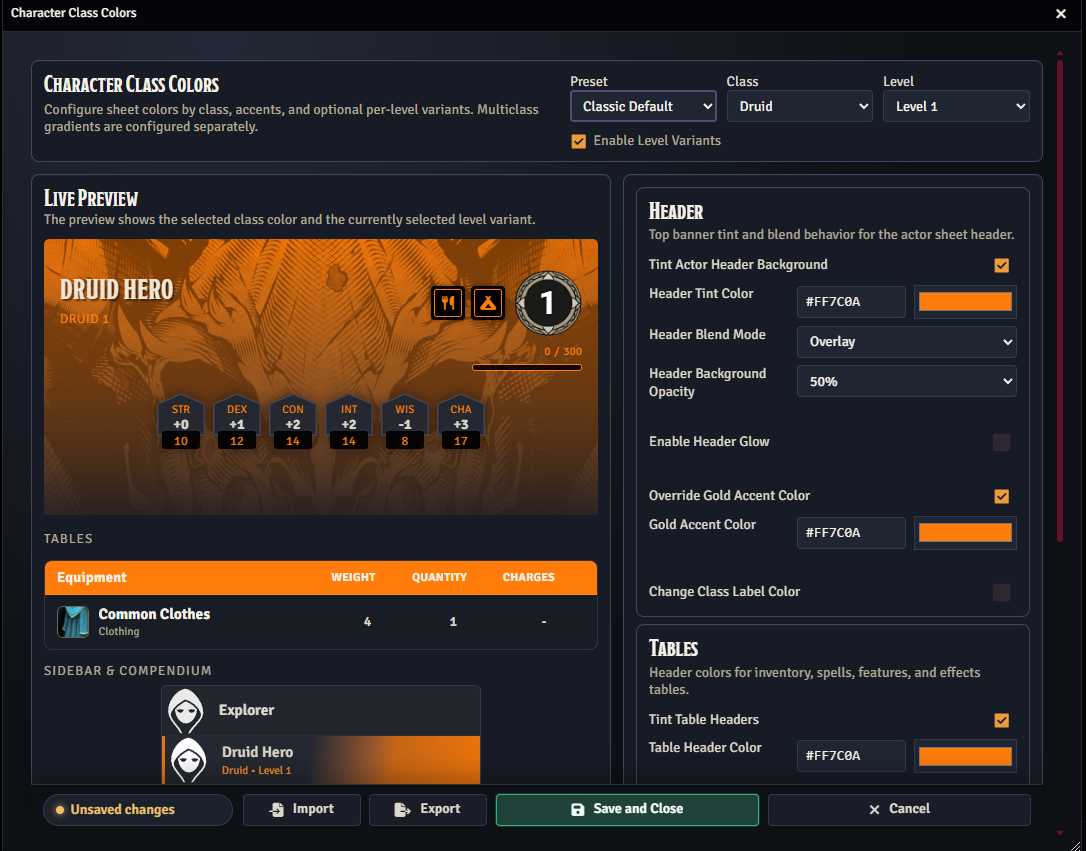
Task: Click the short rest utensils icon
Action: (x=447, y=303)
